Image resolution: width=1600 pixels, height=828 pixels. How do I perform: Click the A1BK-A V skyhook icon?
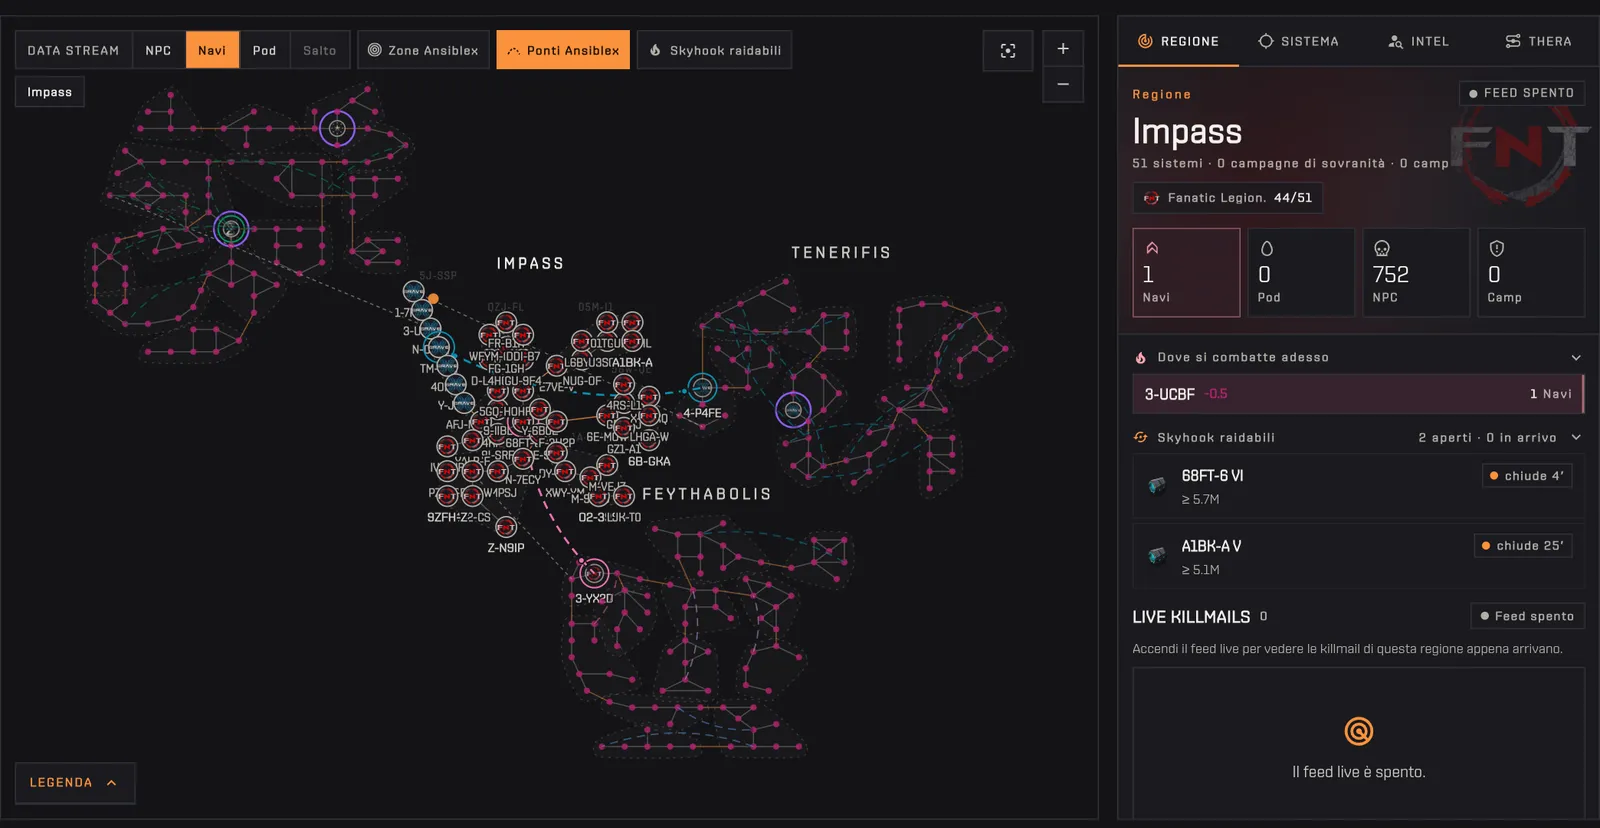(1157, 556)
